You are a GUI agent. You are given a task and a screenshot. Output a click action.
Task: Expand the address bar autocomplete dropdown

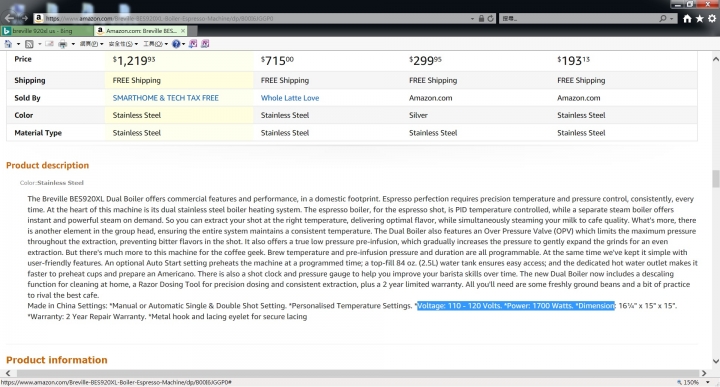(x=472, y=19)
